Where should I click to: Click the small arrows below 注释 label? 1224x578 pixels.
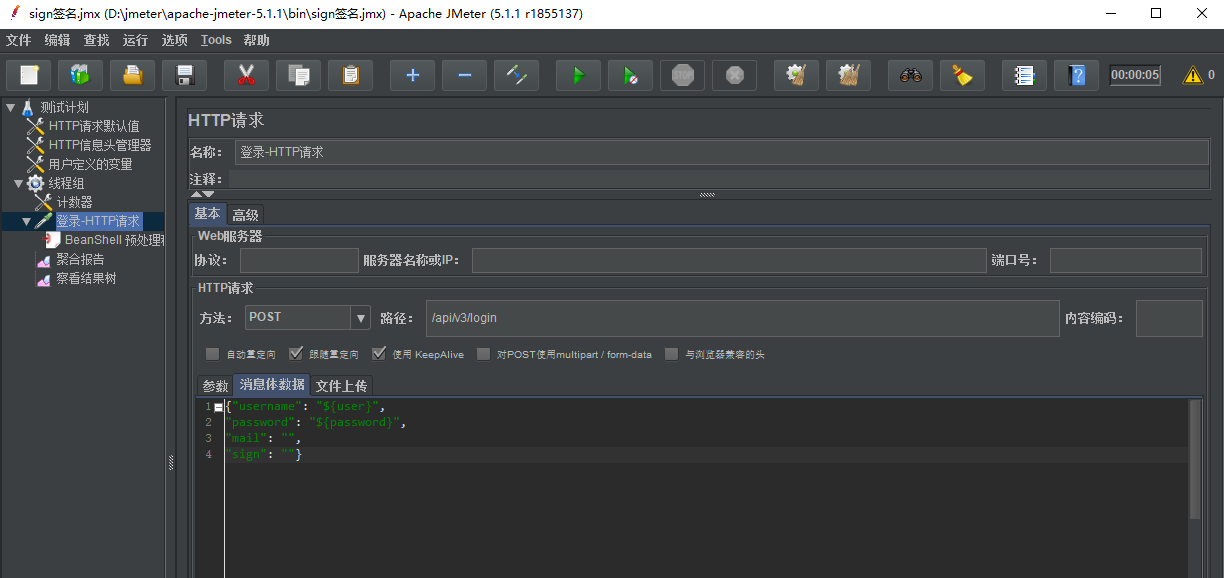202,194
